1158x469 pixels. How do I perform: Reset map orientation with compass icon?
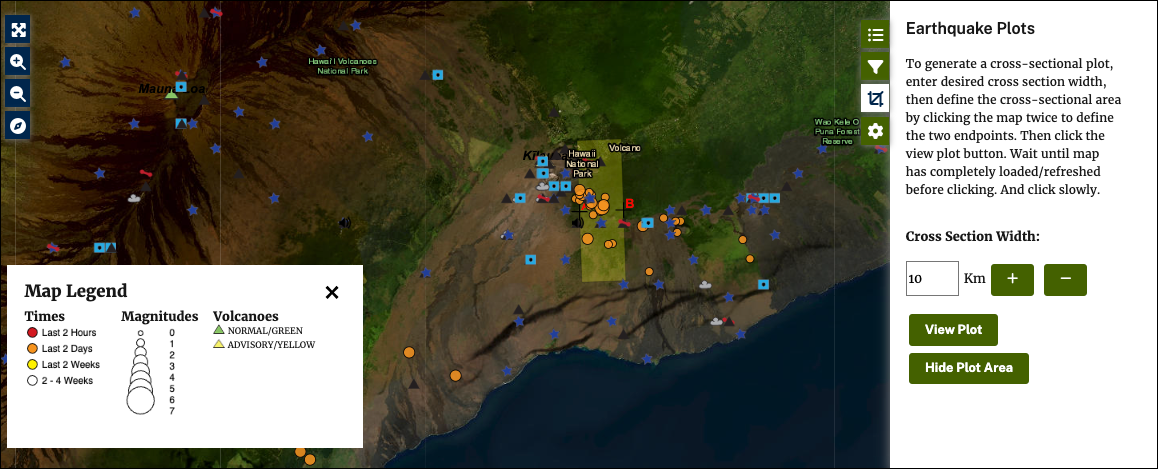[18, 126]
